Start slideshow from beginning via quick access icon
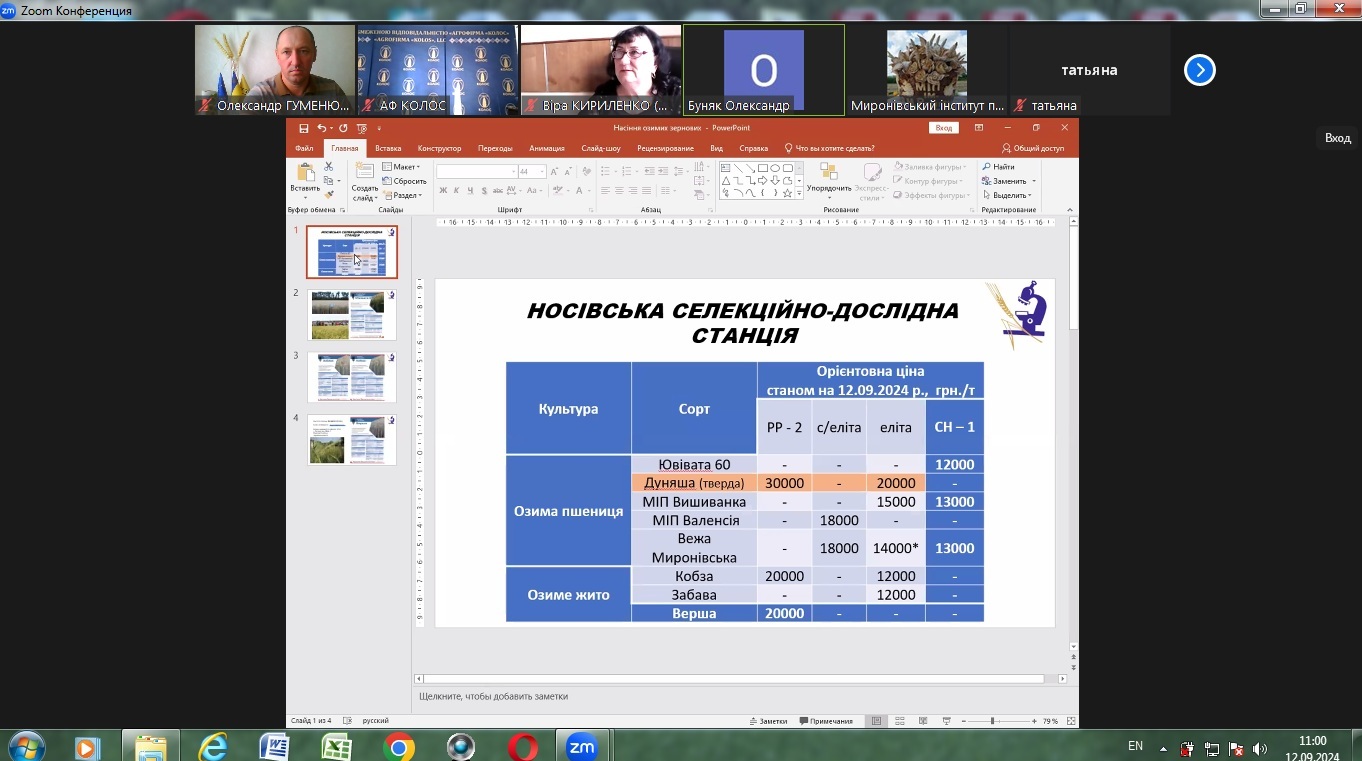This screenshot has height=761, width=1362. [361, 128]
